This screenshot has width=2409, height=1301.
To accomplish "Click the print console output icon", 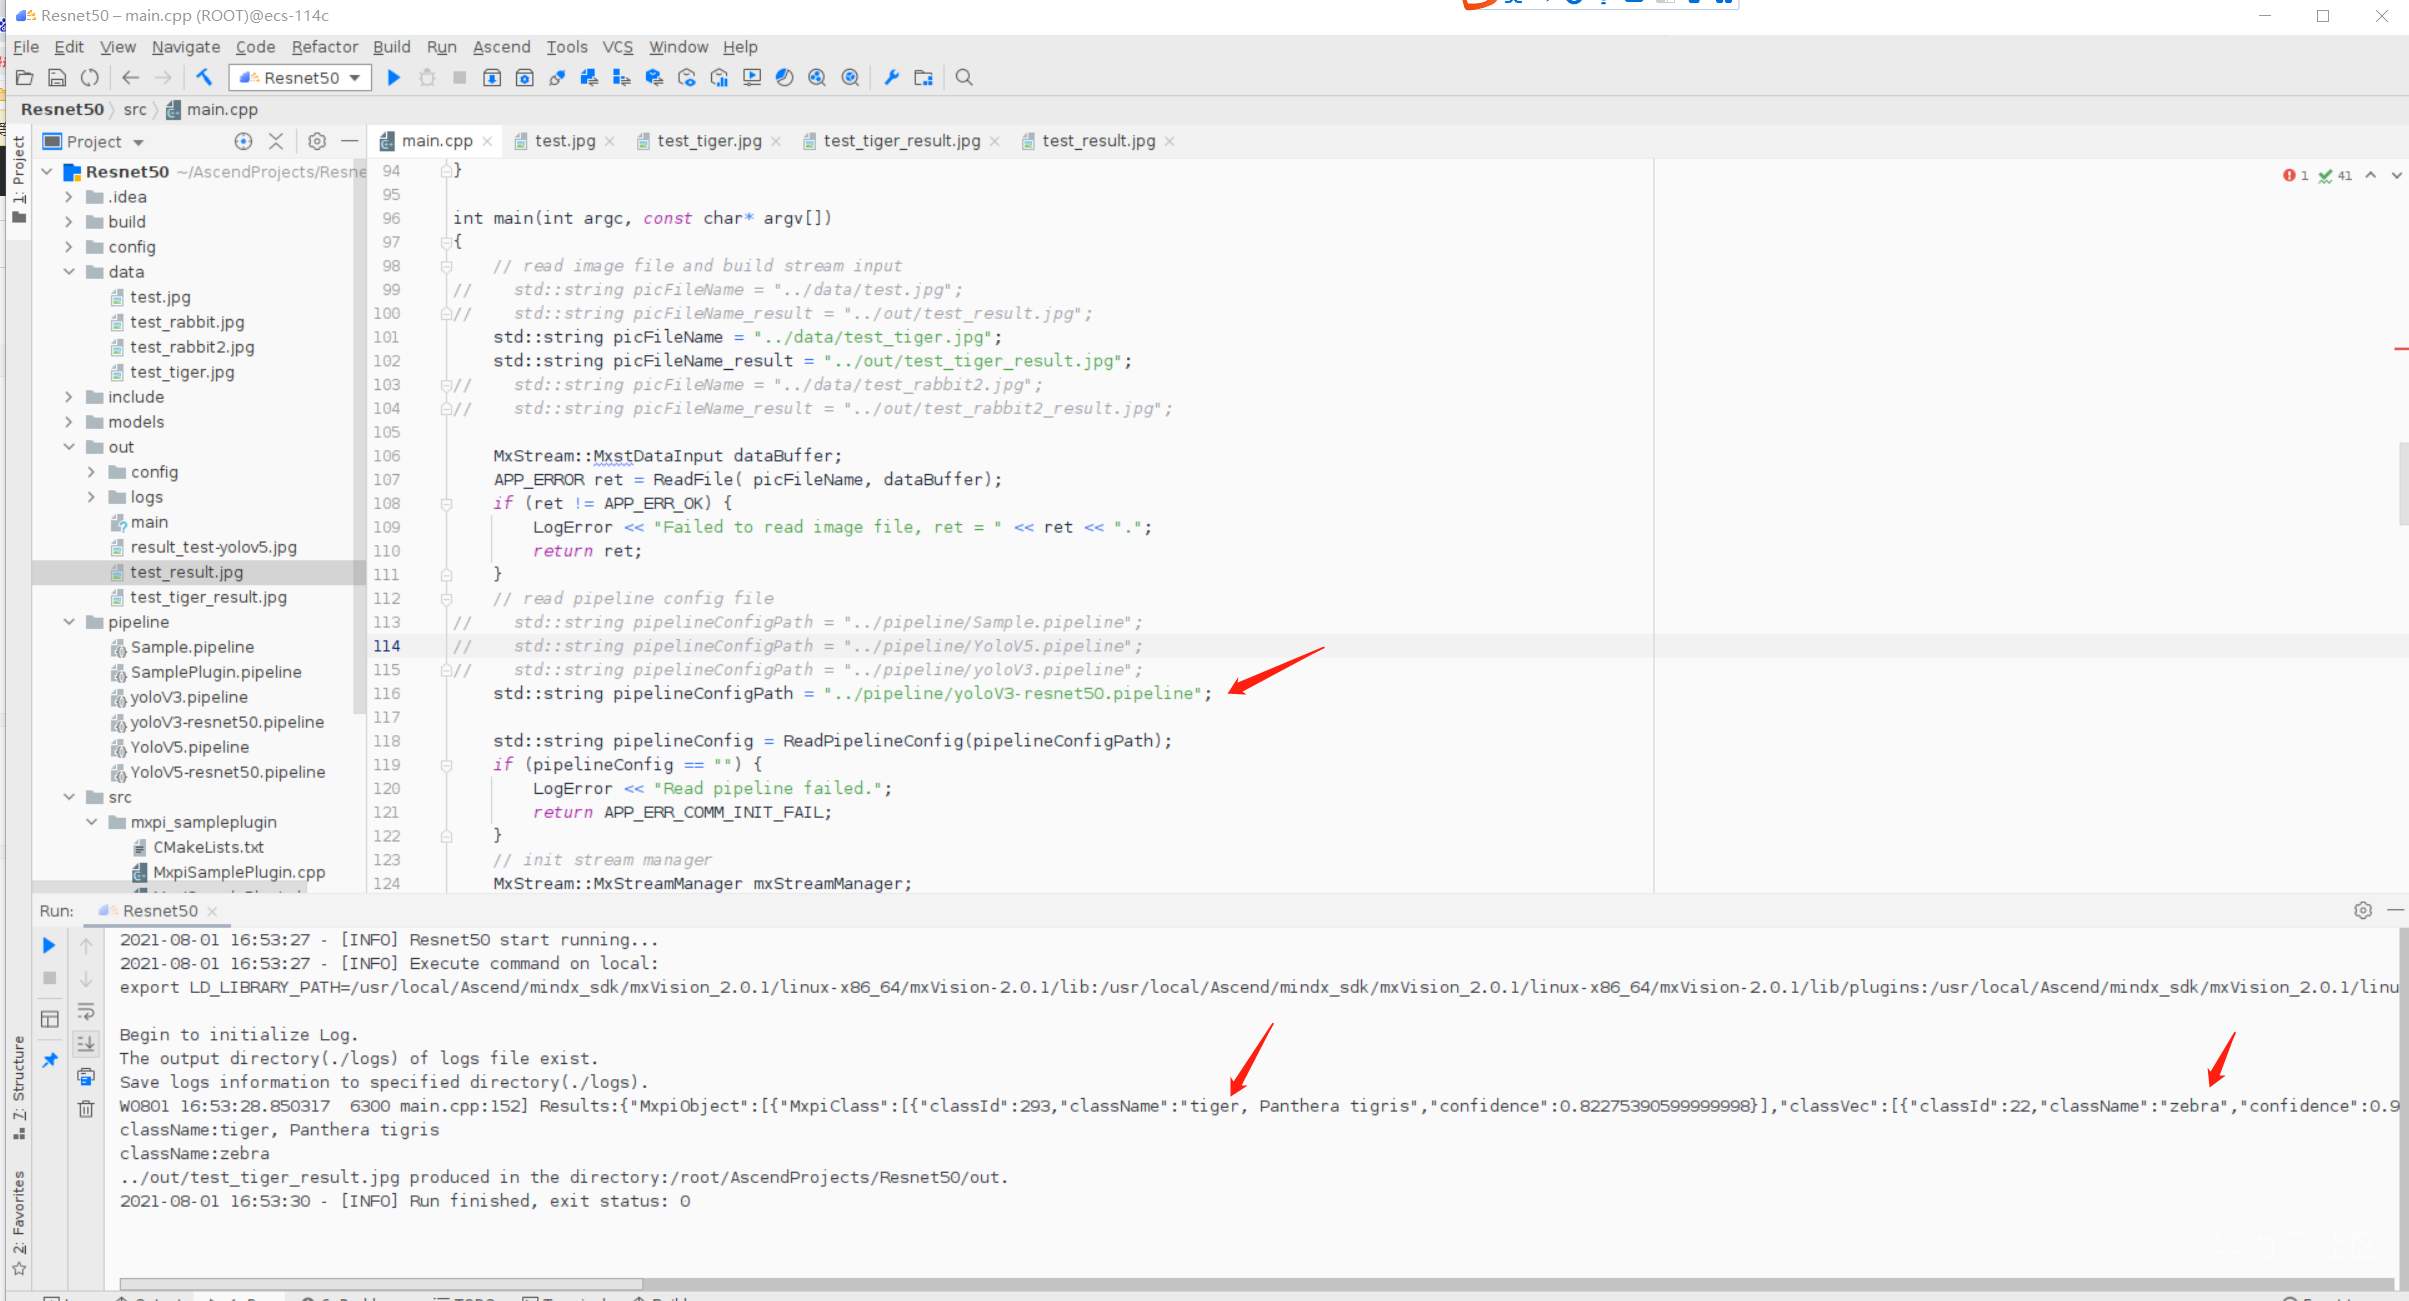I will (x=86, y=1076).
